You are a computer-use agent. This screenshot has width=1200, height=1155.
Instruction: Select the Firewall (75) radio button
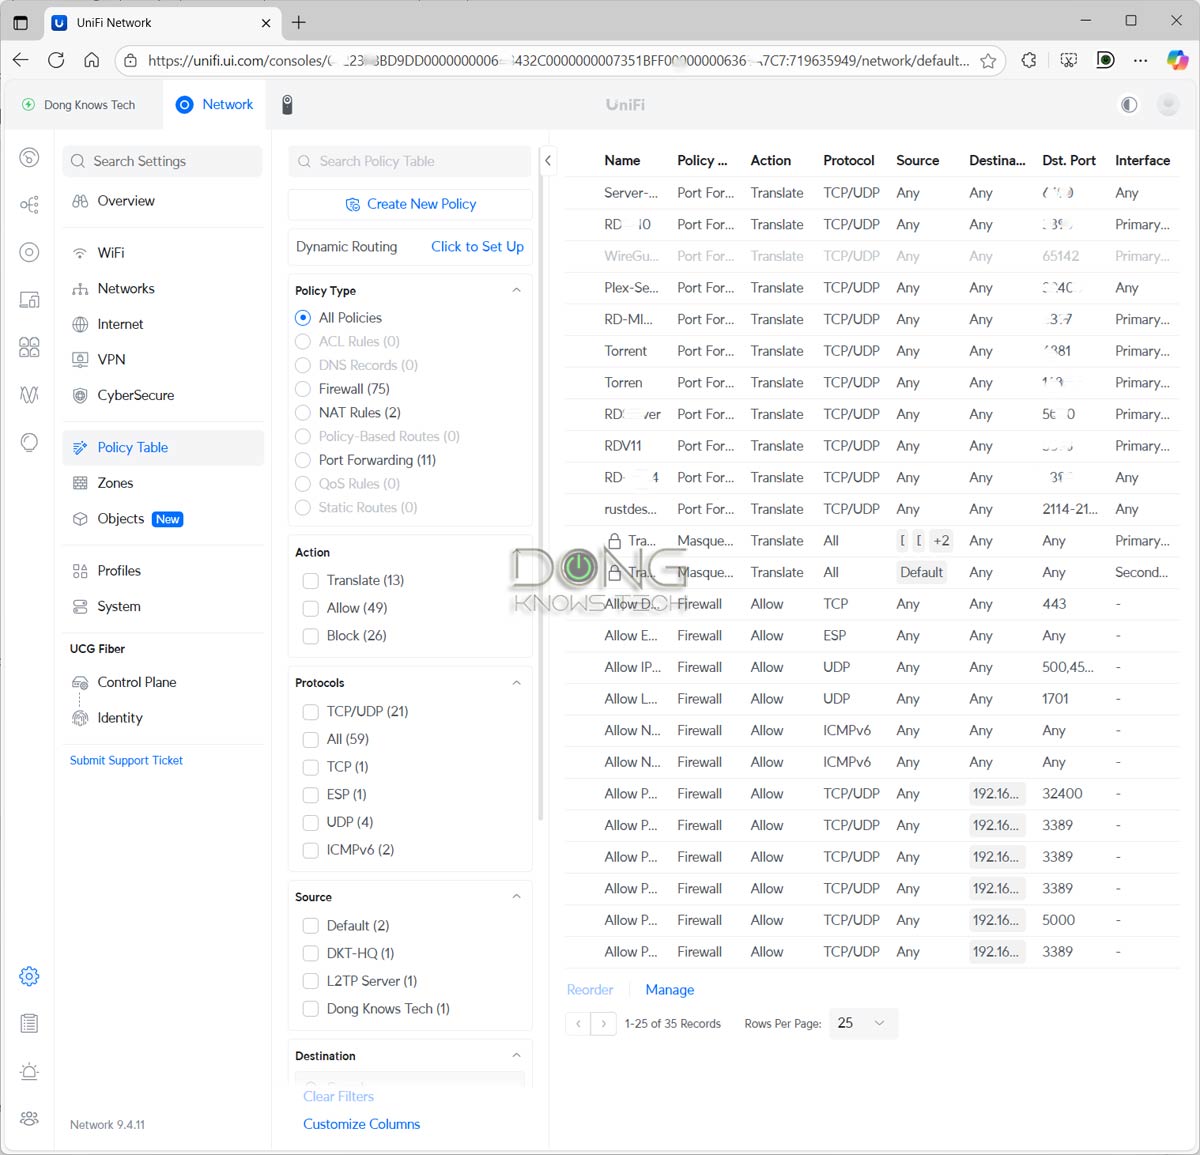[x=303, y=389]
